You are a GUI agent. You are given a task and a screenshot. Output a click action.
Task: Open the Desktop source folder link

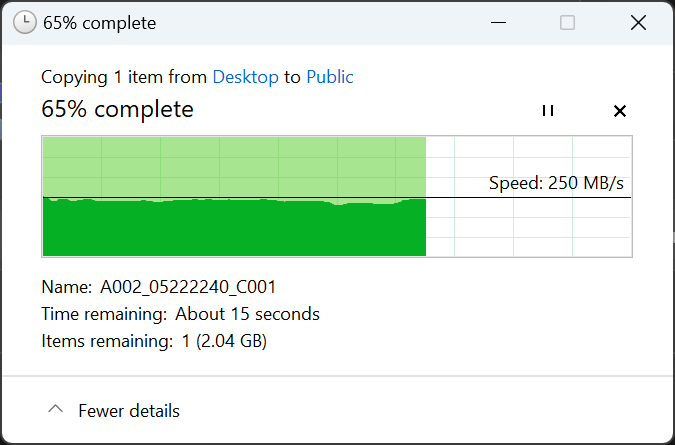click(x=245, y=77)
